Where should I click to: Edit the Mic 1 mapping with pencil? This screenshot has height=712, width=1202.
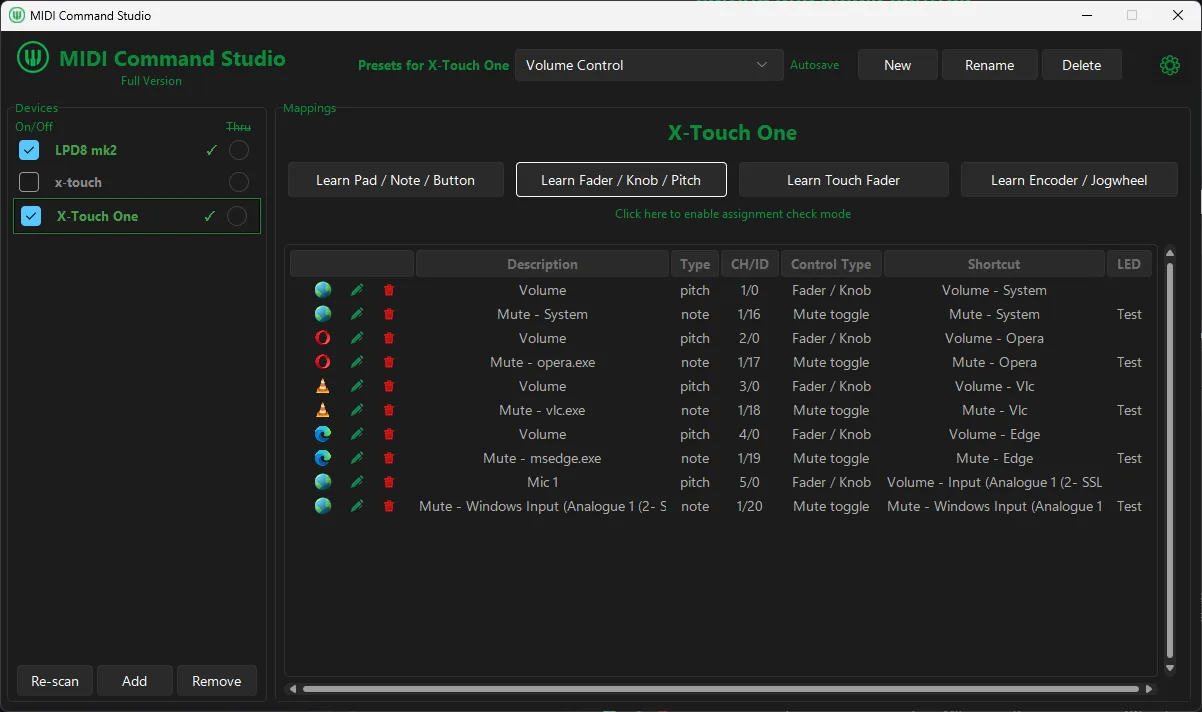point(357,482)
